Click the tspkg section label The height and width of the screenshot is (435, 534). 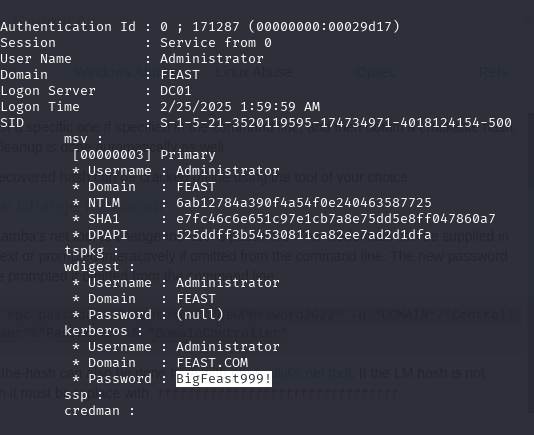(x=84, y=251)
